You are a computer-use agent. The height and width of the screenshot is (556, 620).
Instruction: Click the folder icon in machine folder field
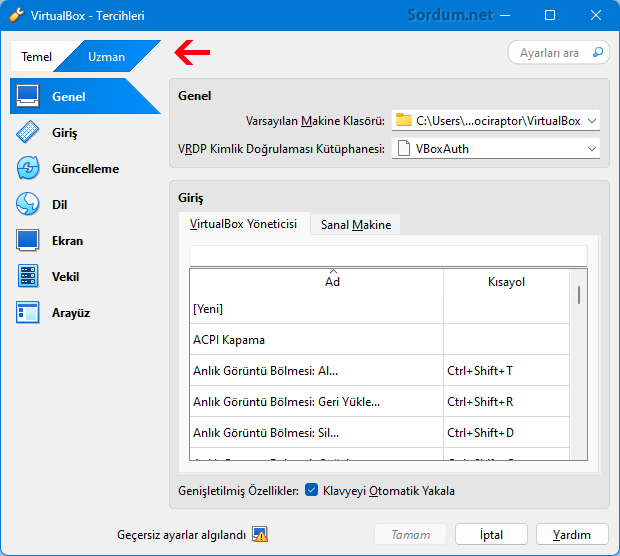coord(403,120)
